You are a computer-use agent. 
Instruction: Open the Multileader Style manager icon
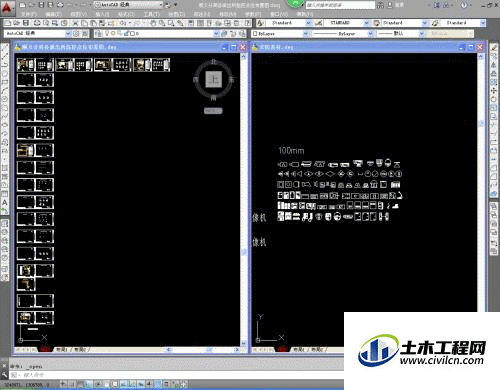pos(436,23)
